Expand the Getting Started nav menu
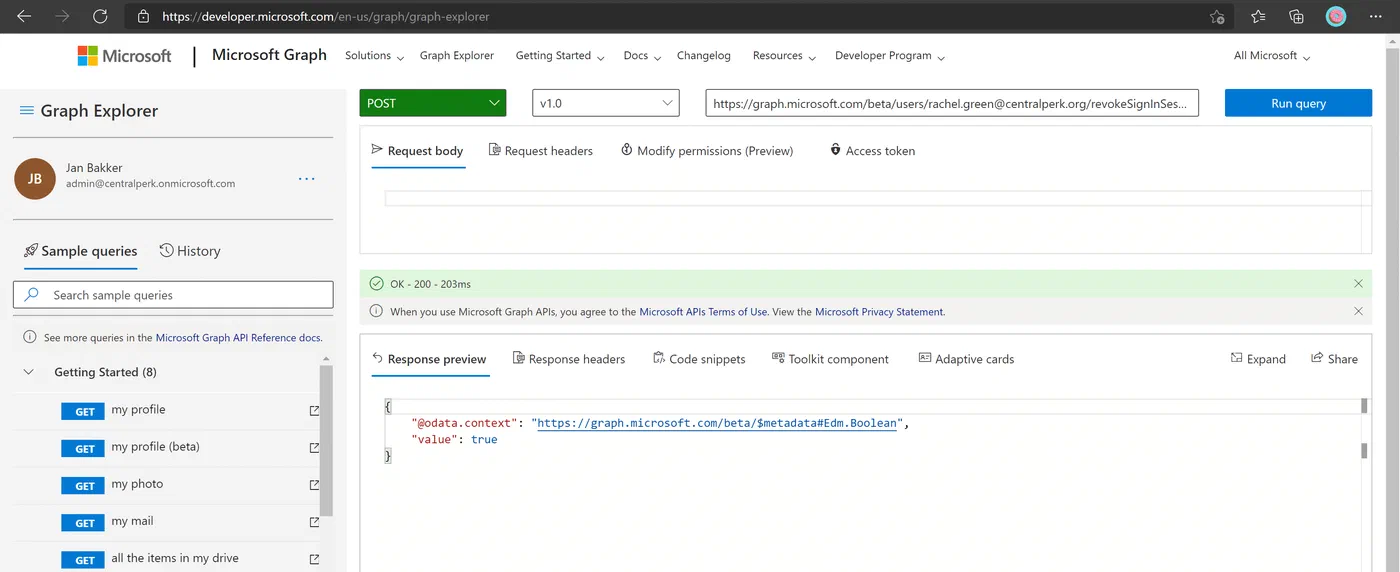Viewport: 1400px width, 572px height. 560,56
